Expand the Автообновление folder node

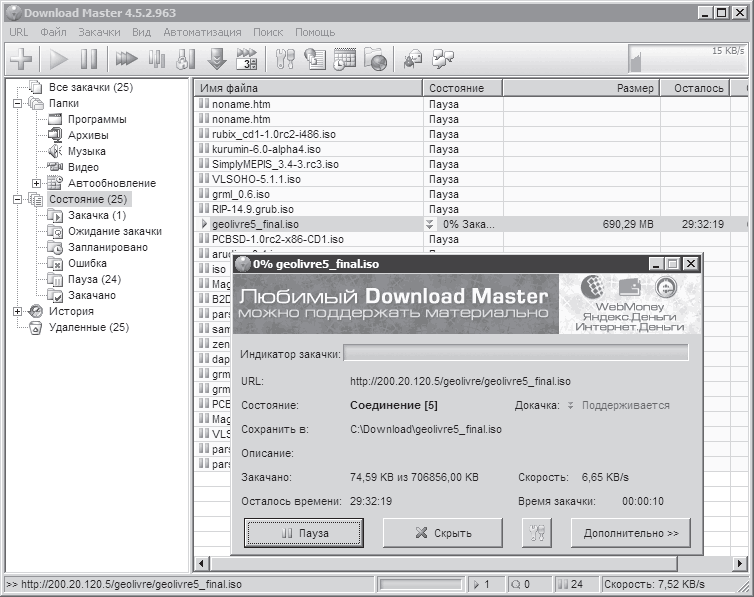pos(37,183)
